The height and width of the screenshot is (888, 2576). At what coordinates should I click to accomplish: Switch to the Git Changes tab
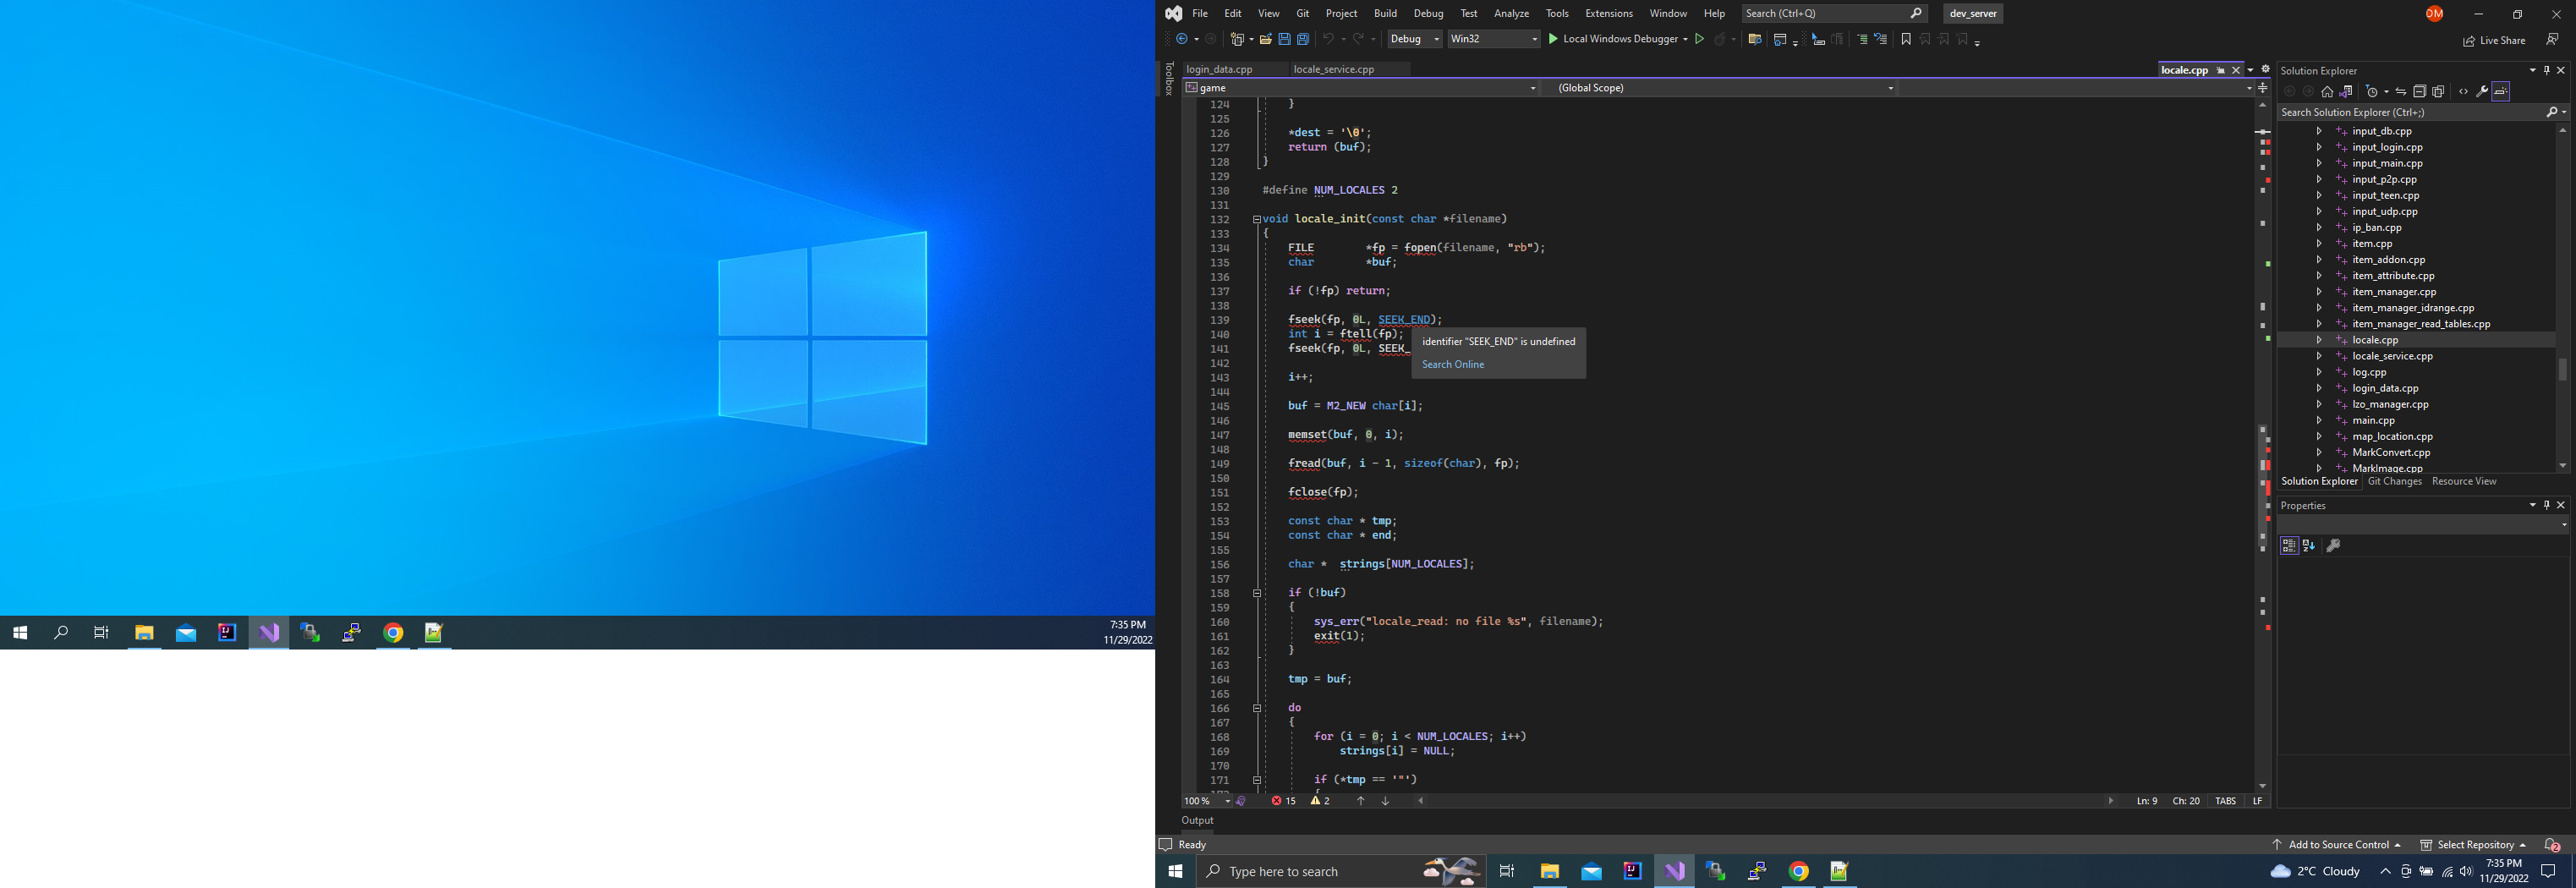pos(2394,482)
